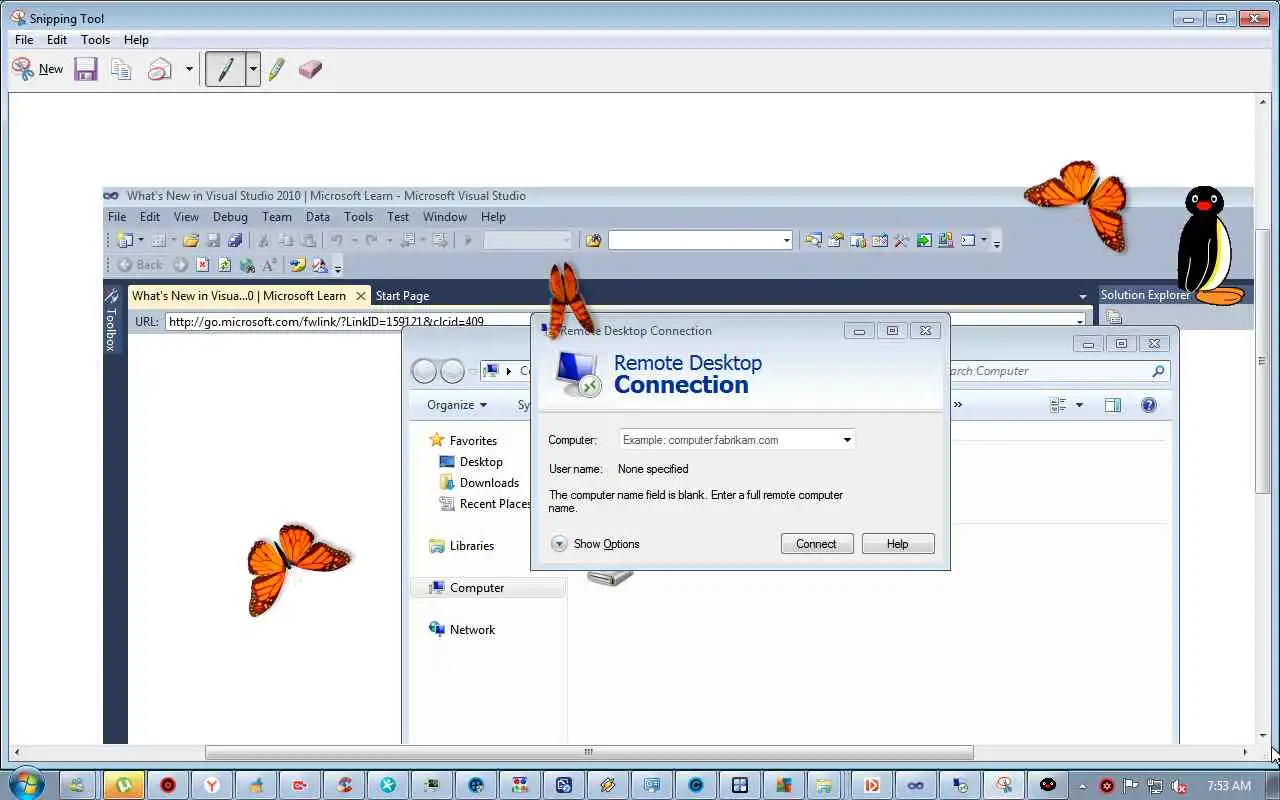
Task: Open Visual Studio's Data menu
Action: pyautogui.click(x=318, y=216)
